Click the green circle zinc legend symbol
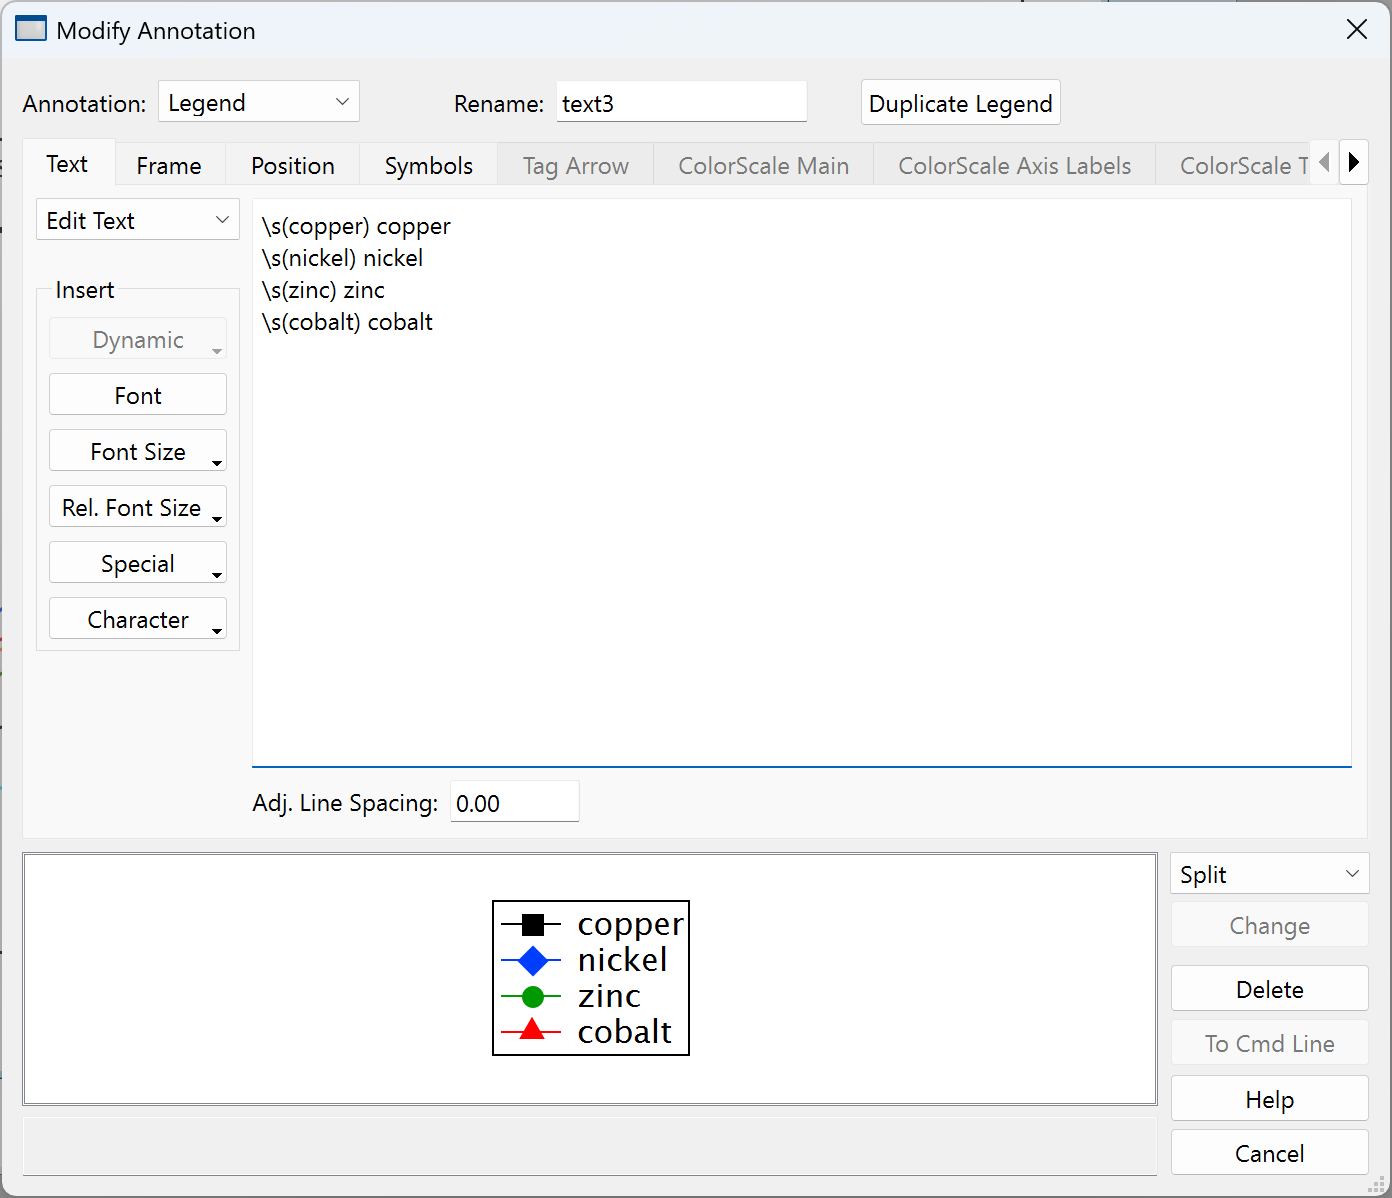 coord(532,997)
